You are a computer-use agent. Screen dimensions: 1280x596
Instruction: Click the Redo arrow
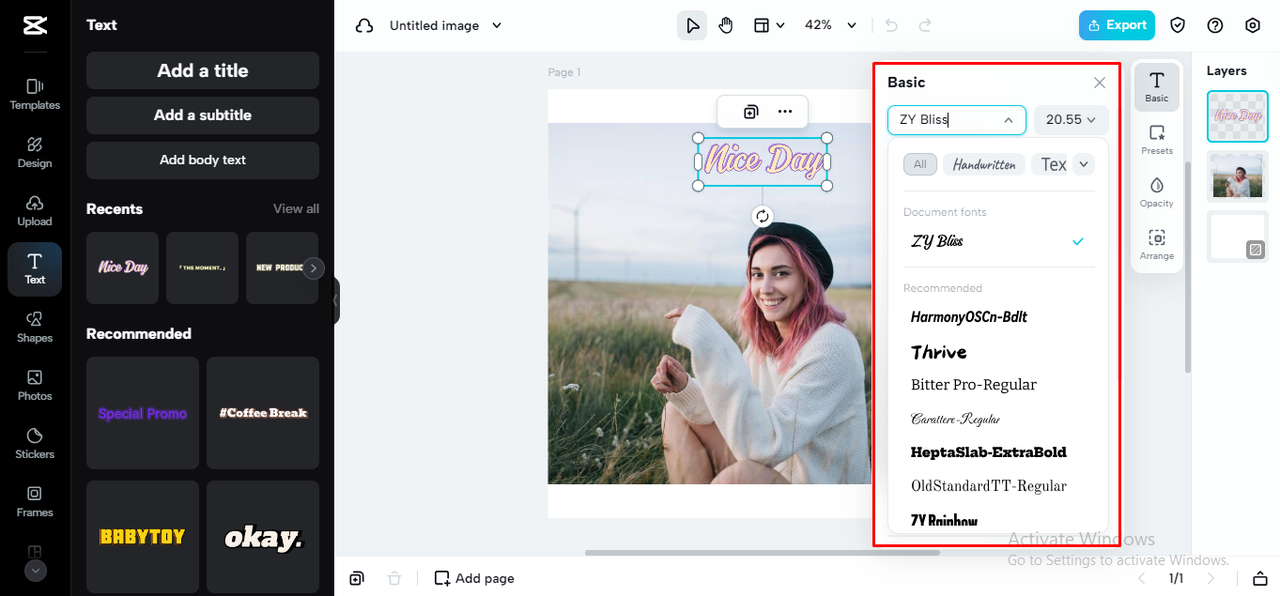(x=925, y=26)
